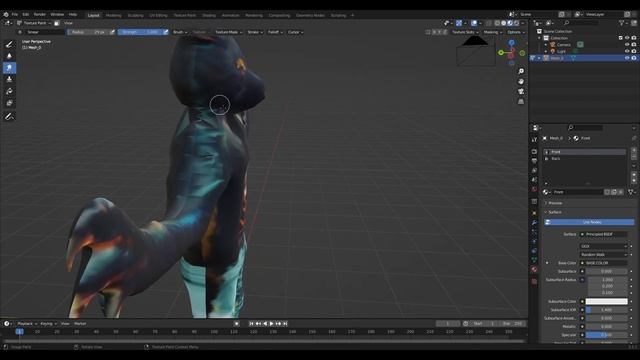Hide Mesh_0 using its eye icon
640x360 pixels.
pos(627,58)
